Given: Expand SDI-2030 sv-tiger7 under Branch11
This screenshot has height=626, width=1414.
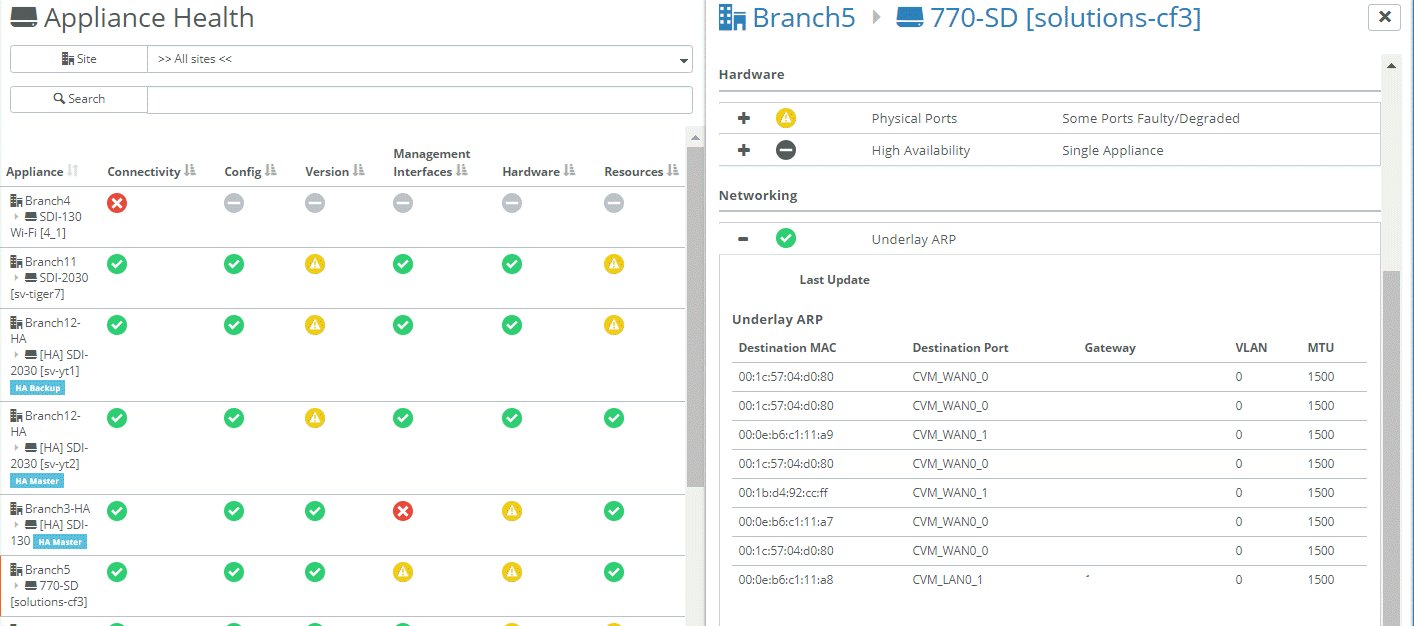Looking at the screenshot, I should point(17,278).
